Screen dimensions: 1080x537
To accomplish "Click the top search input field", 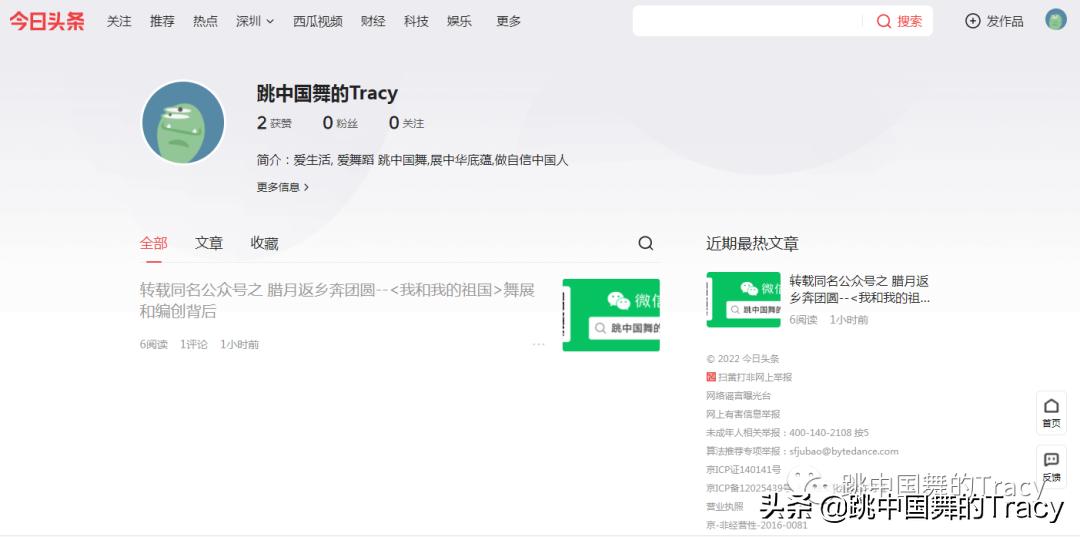I will click(748, 21).
